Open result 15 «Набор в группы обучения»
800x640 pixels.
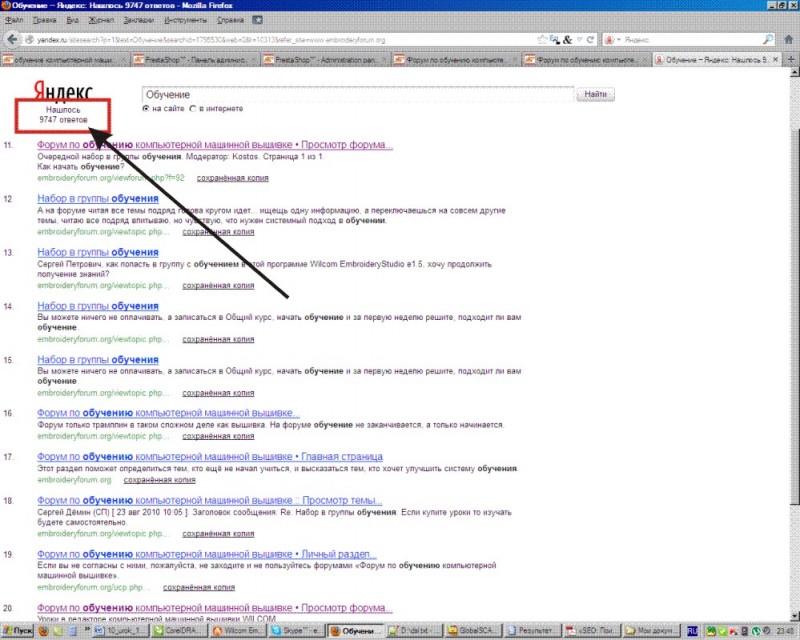point(98,360)
